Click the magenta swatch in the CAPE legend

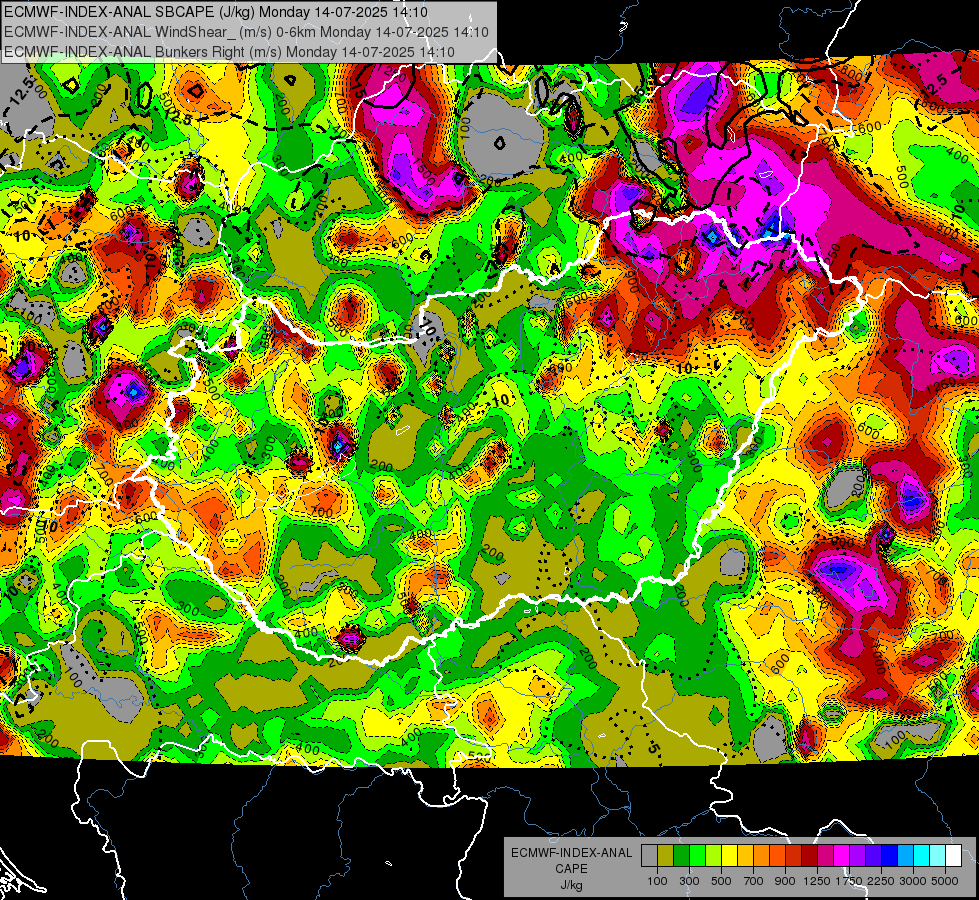click(x=842, y=856)
